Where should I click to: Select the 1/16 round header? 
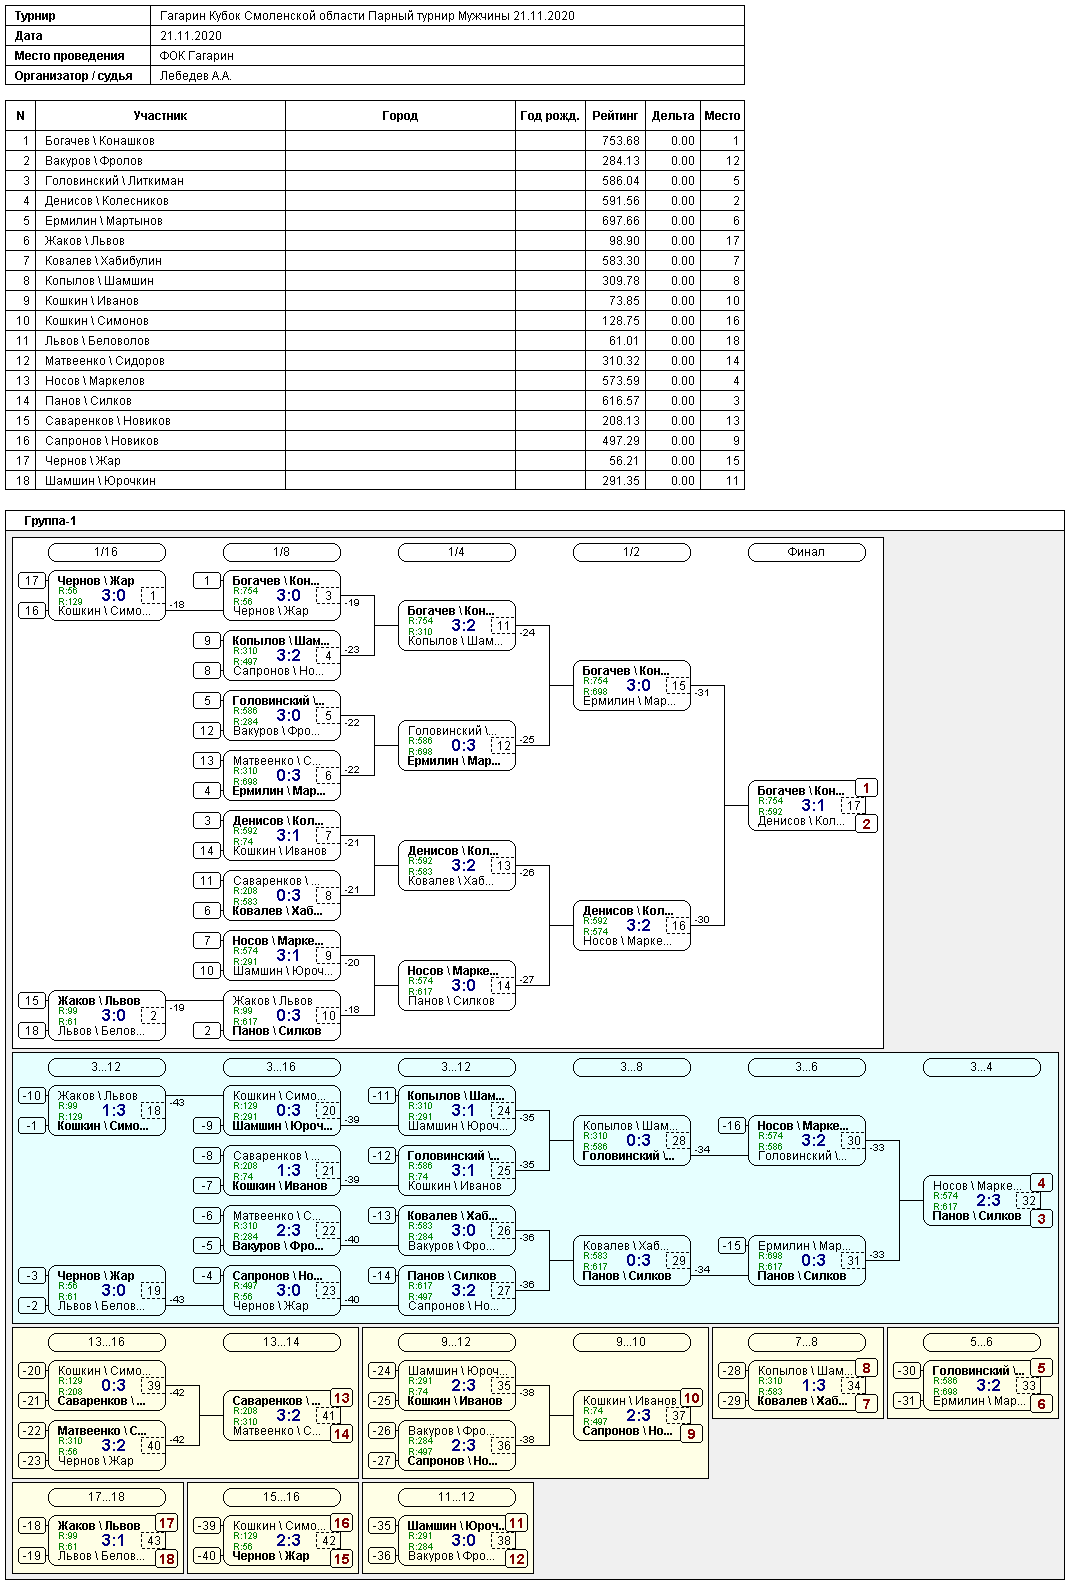[x=106, y=552]
